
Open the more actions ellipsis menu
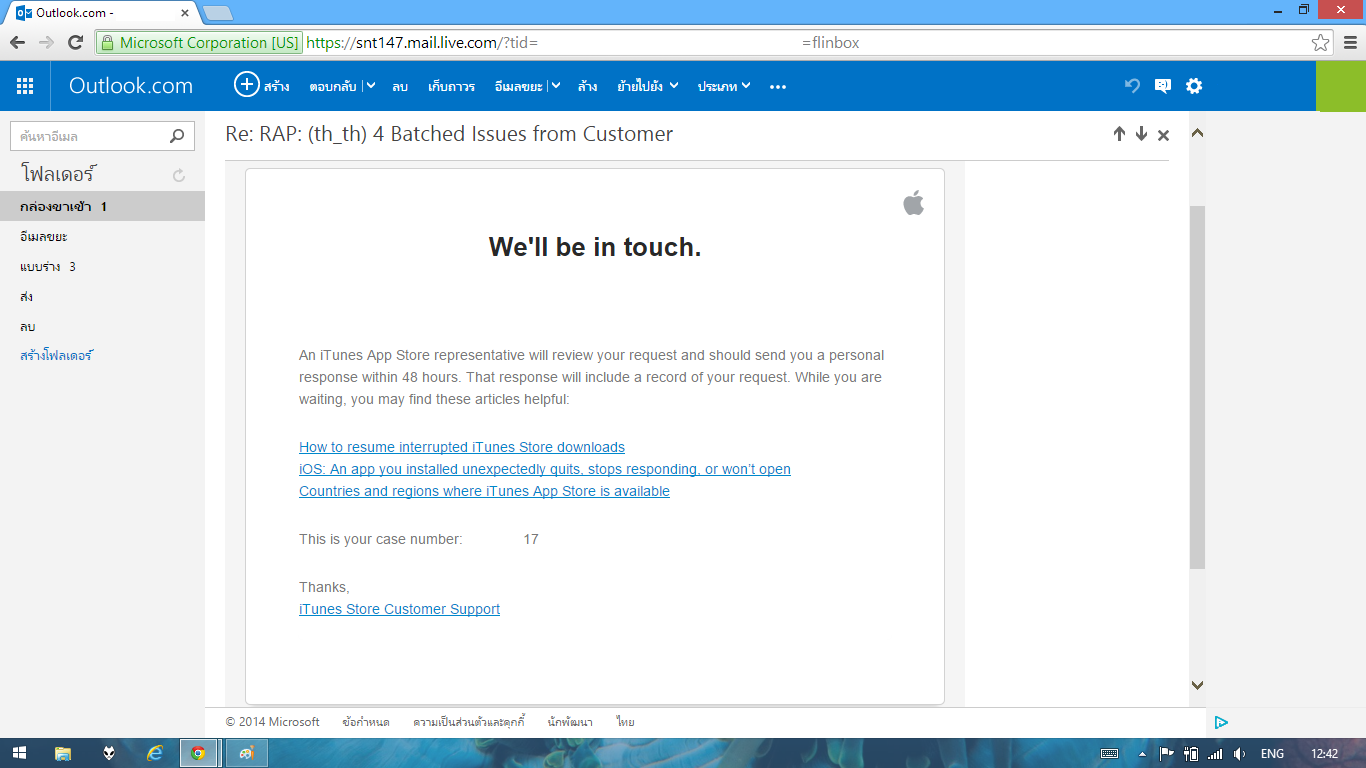click(778, 87)
